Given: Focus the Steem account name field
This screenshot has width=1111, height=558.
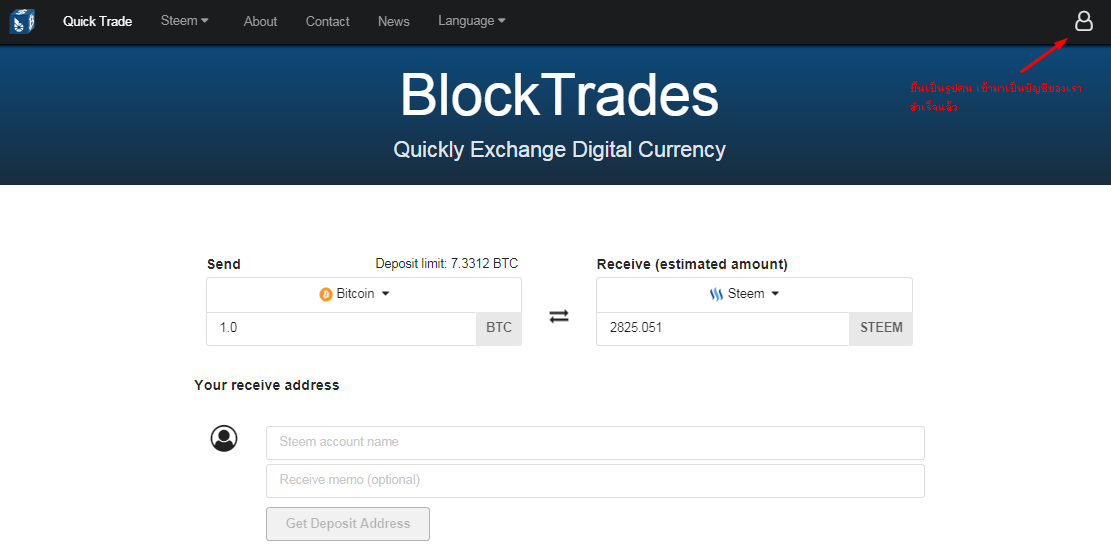Looking at the screenshot, I should coord(595,443).
